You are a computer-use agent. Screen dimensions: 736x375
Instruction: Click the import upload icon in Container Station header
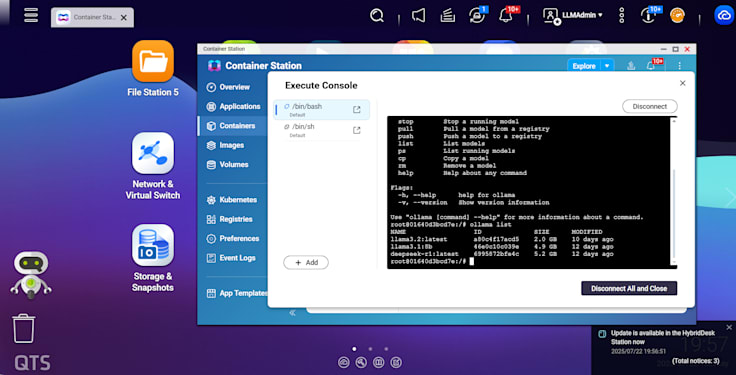coord(631,66)
